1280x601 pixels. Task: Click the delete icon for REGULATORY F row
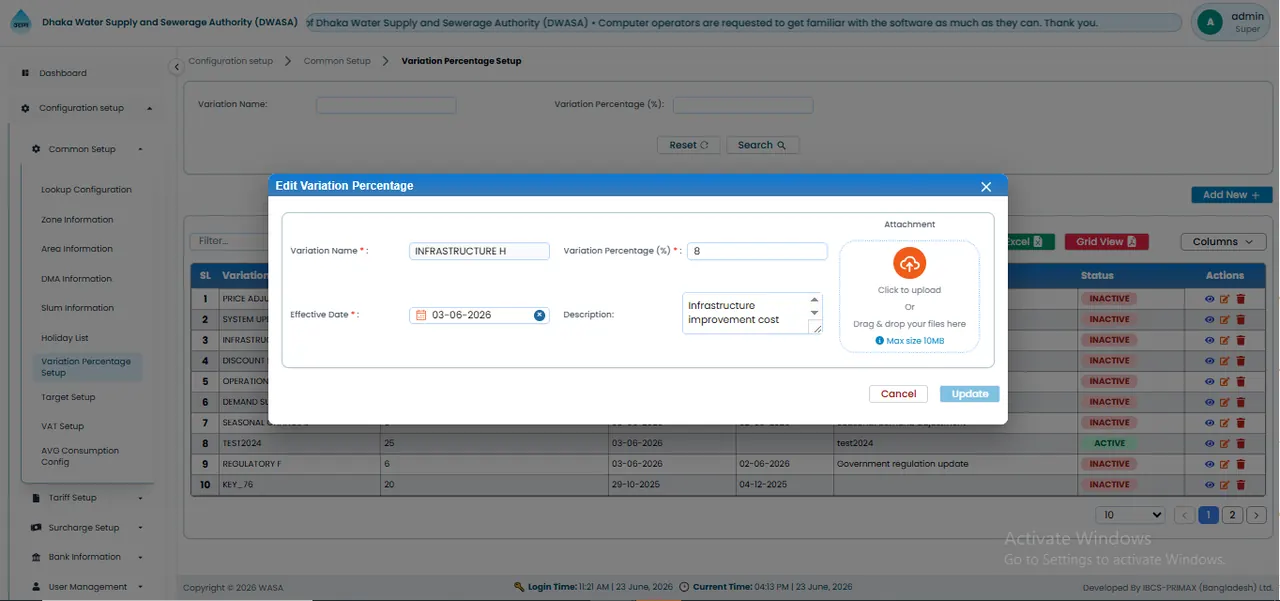[x=1241, y=464]
